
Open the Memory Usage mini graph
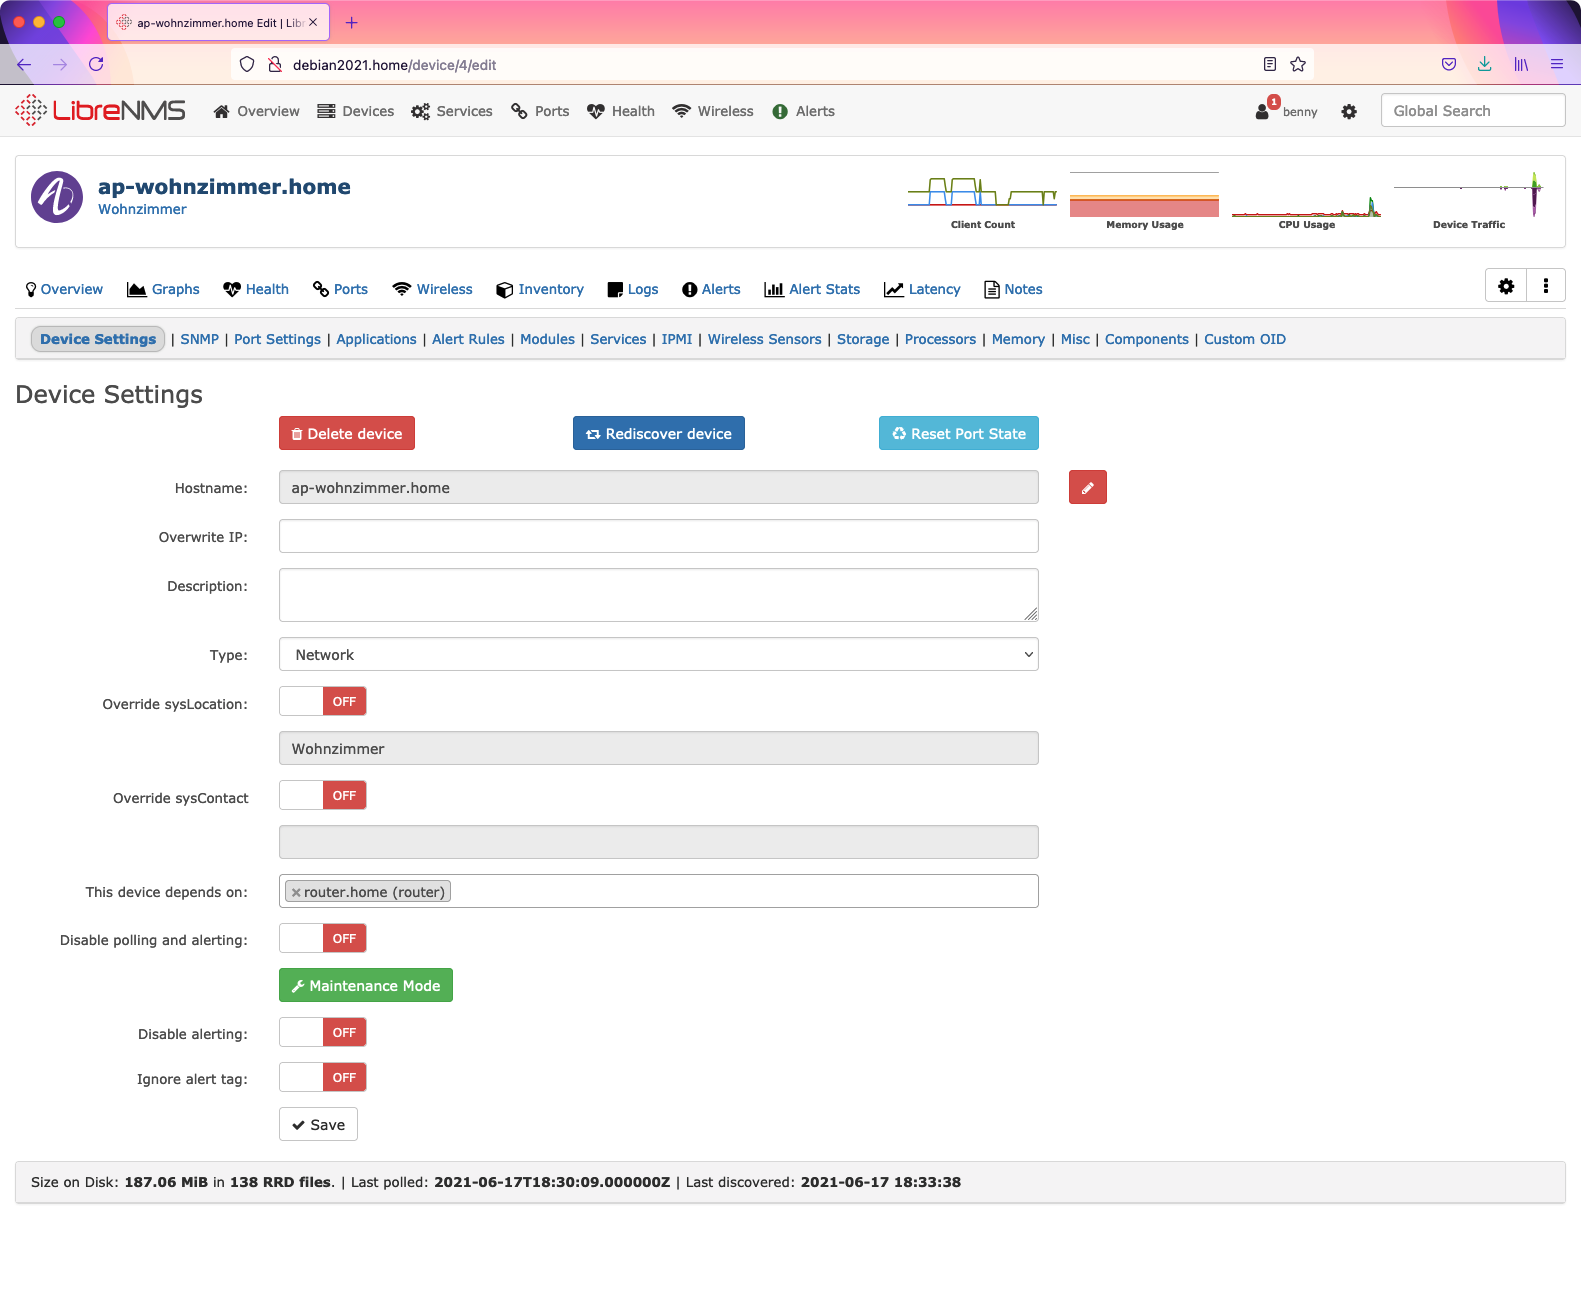(x=1144, y=200)
